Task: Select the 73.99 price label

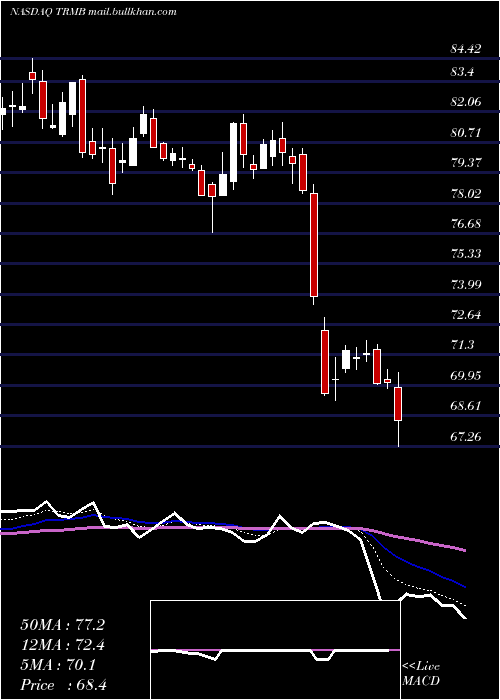Action: (x=466, y=284)
